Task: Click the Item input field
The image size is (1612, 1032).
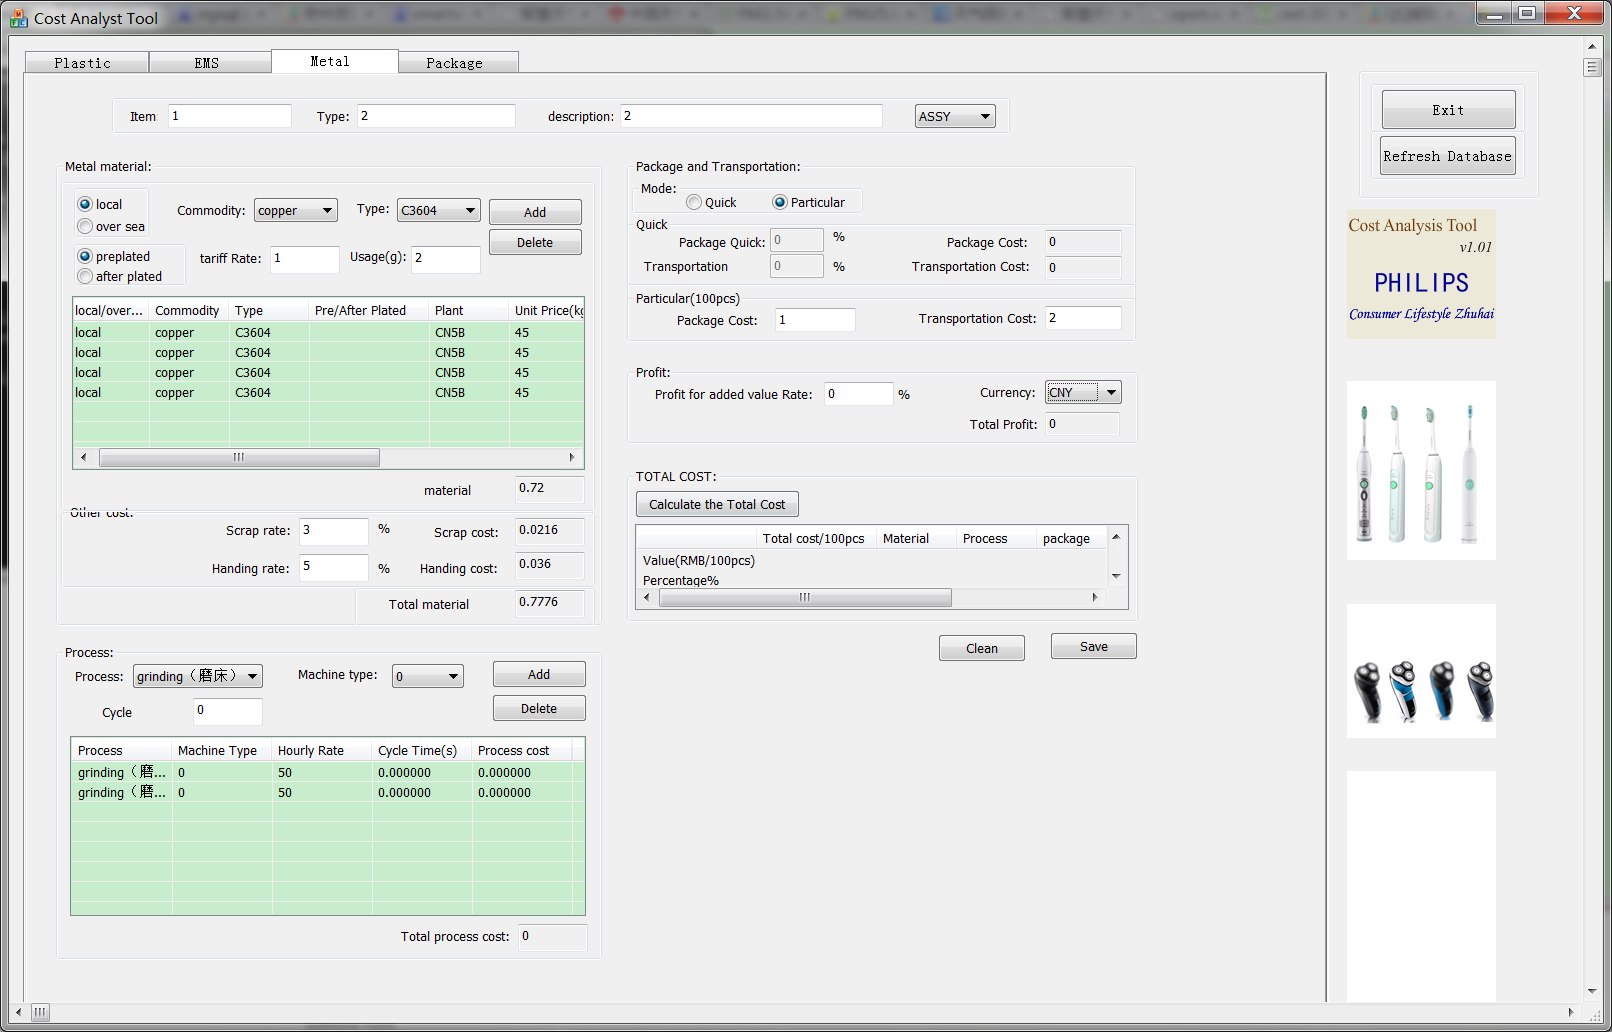Action: [230, 116]
